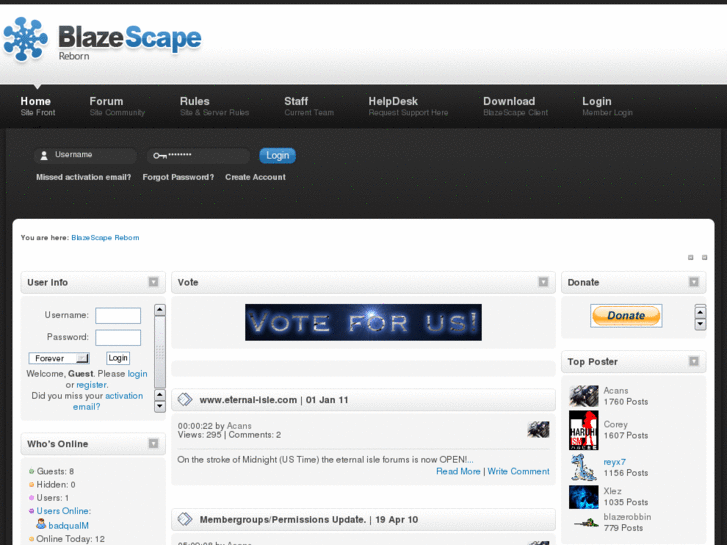This screenshot has height=545, width=727.
Task: Open Login Member Login menu item
Action: pos(607,106)
